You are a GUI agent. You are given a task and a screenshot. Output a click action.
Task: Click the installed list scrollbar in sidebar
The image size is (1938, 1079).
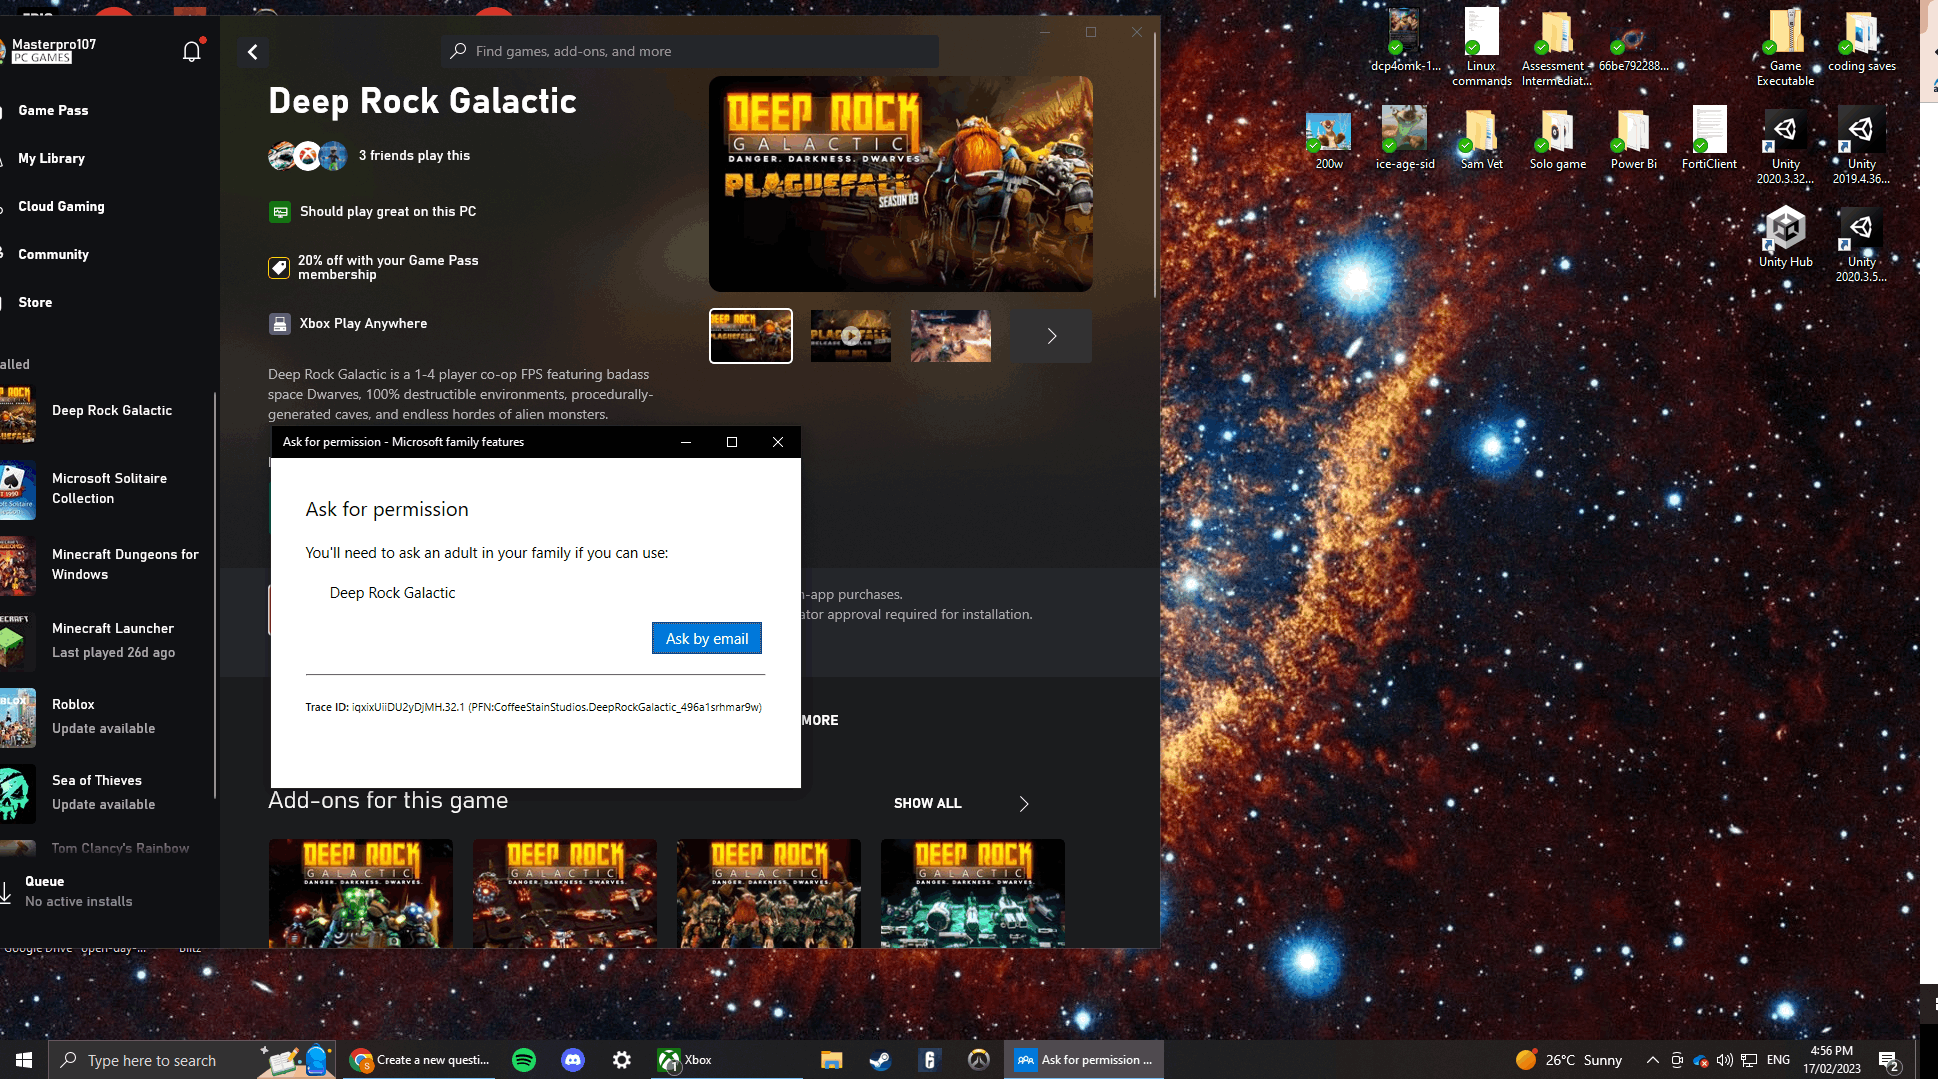(x=215, y=595)
